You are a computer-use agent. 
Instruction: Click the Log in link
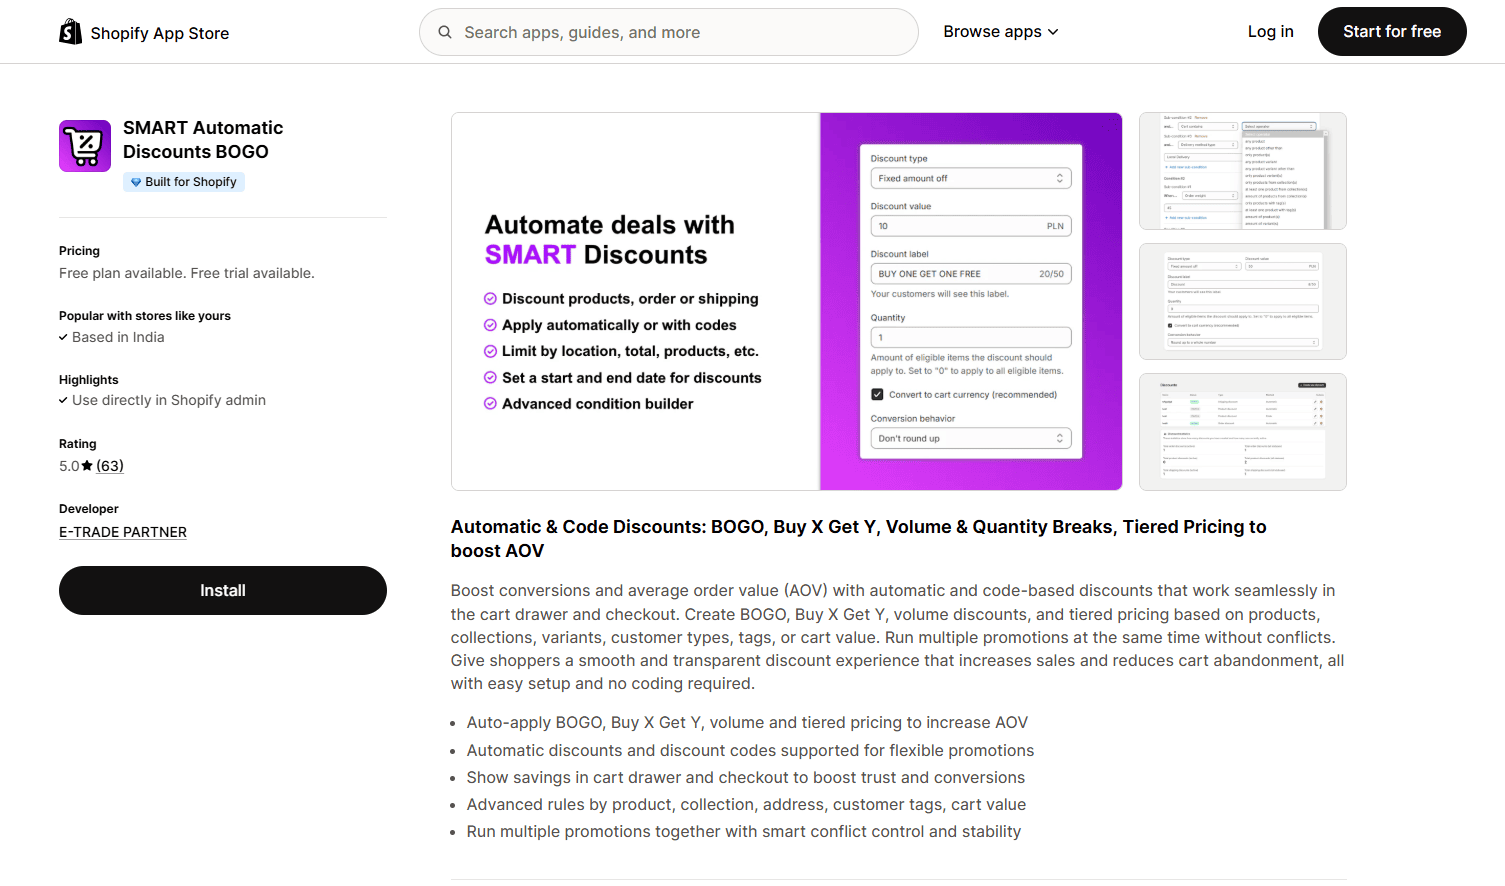coord(1270,32)
